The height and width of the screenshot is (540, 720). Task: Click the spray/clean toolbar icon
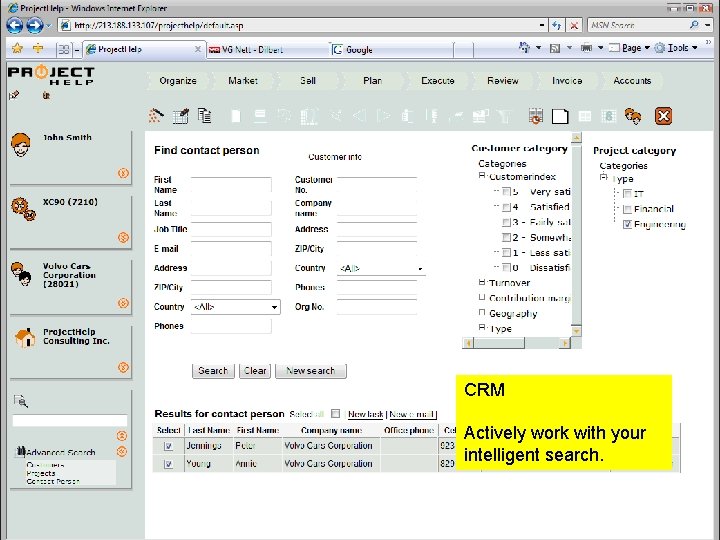156,116
